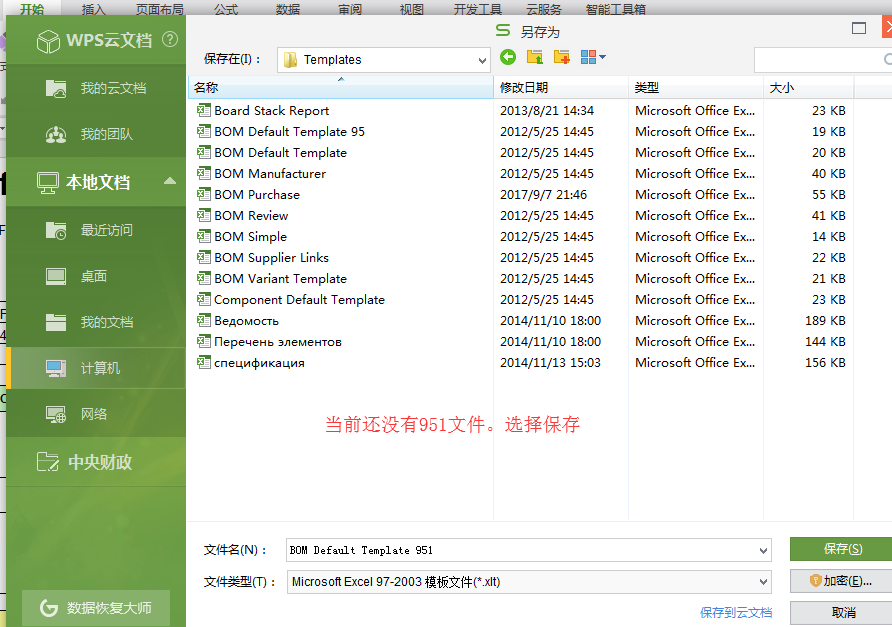Image resolution: width=892 pixels, height=627 pixels.
Task: Open the view mode dropdown icon
Action: (593, 57)
